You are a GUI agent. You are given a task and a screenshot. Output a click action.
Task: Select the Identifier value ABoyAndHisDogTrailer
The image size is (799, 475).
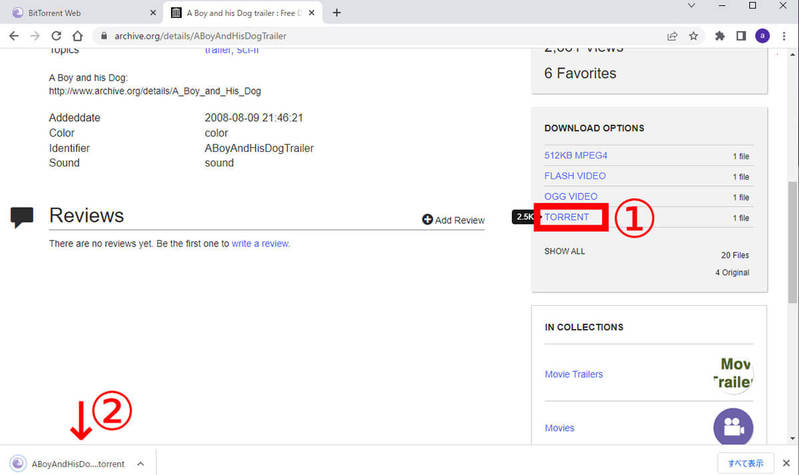click(259, 148)
